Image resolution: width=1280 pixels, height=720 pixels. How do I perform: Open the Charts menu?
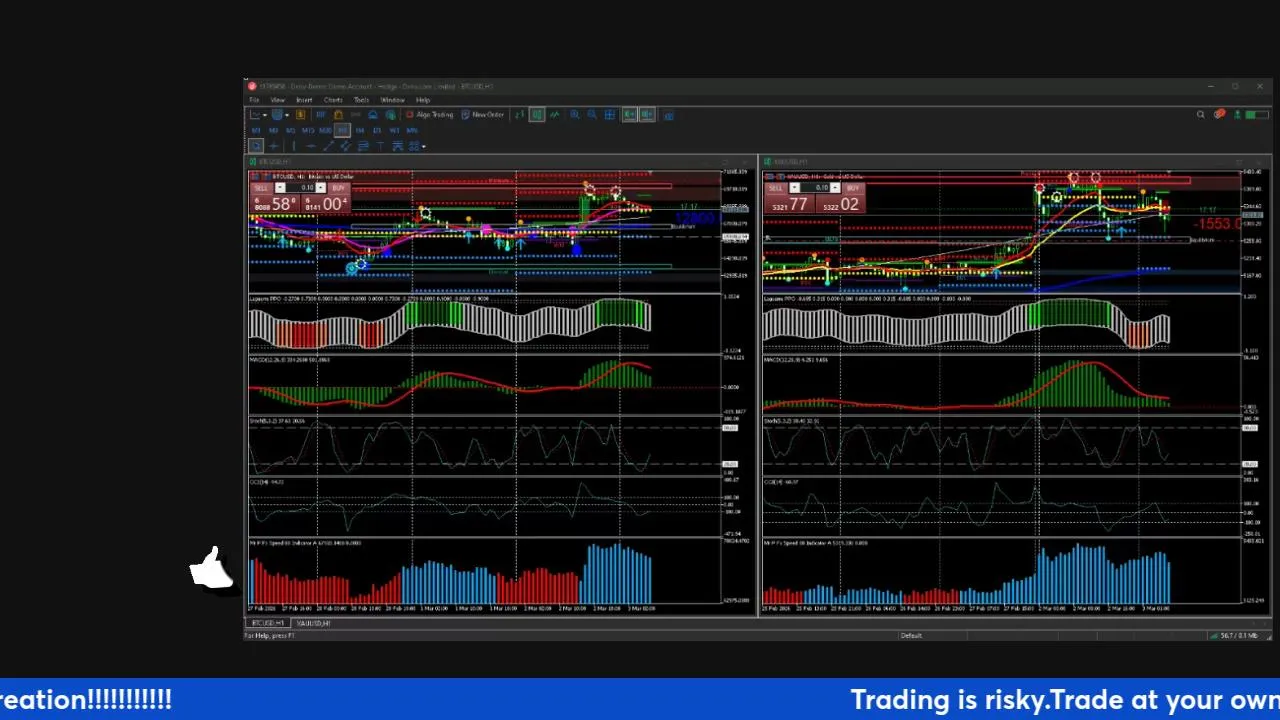pyautogui.click(x=333, y=100)
